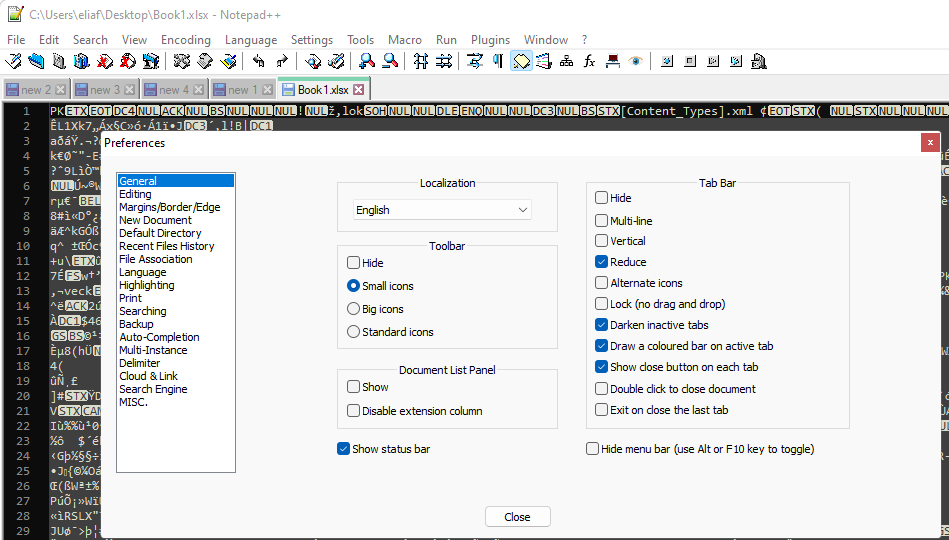Select Auto-Completion category
Viewport: 949px width, 540px height.
(x=159, y=337)
